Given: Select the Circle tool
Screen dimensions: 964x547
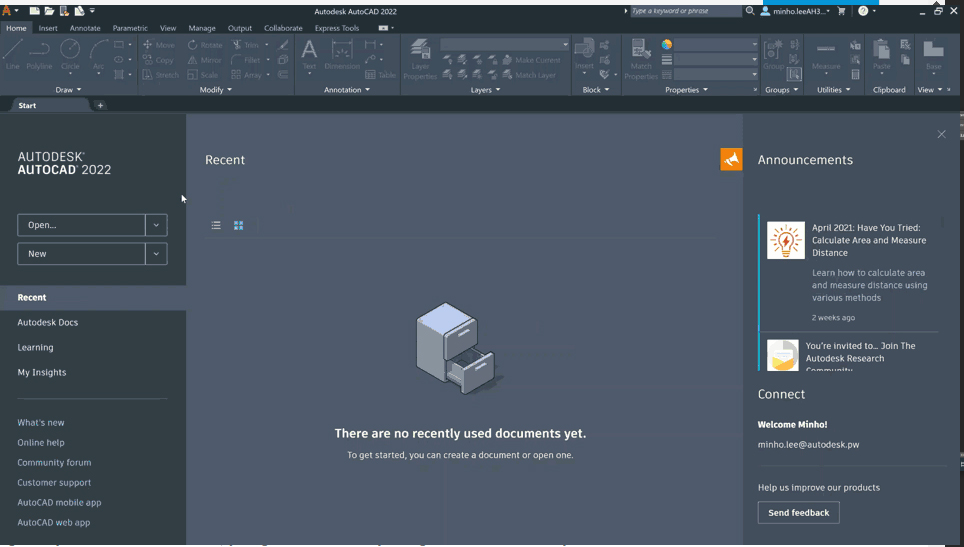Looking at the screenshot, I should 70,53.
